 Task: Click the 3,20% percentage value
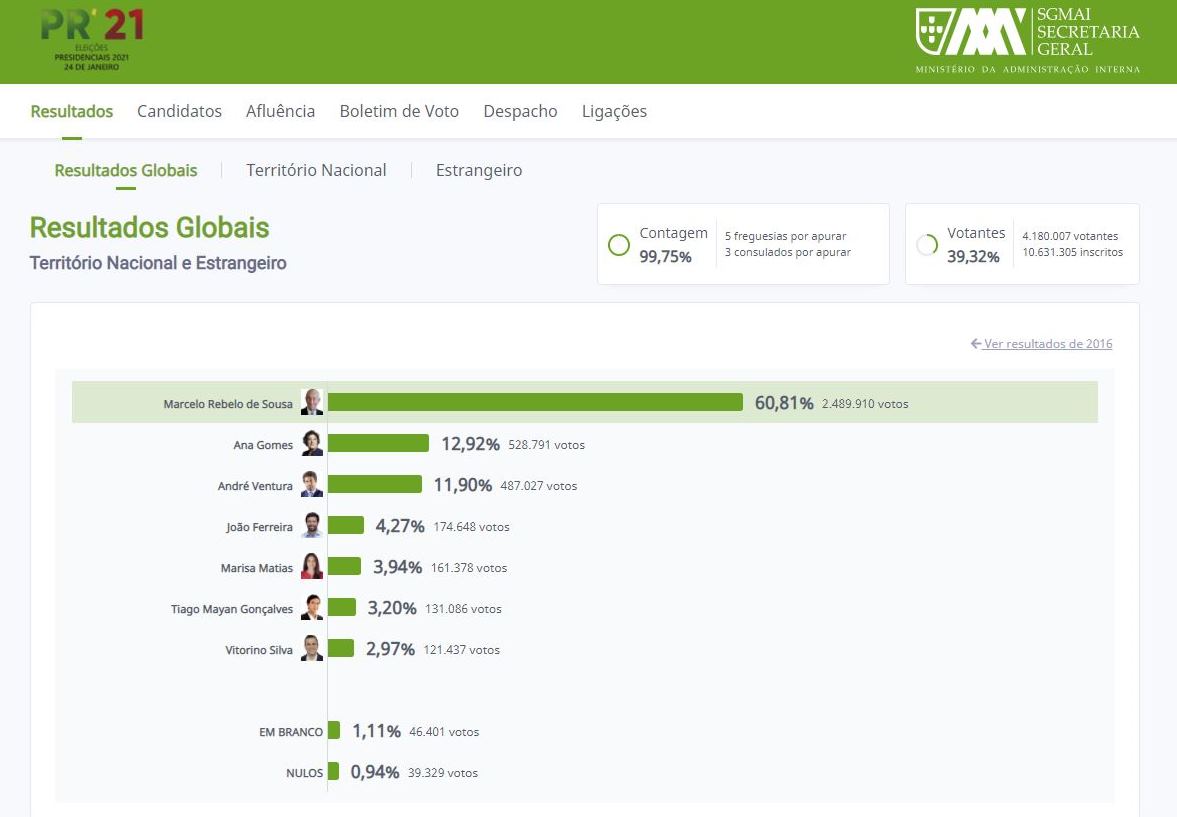392,607
